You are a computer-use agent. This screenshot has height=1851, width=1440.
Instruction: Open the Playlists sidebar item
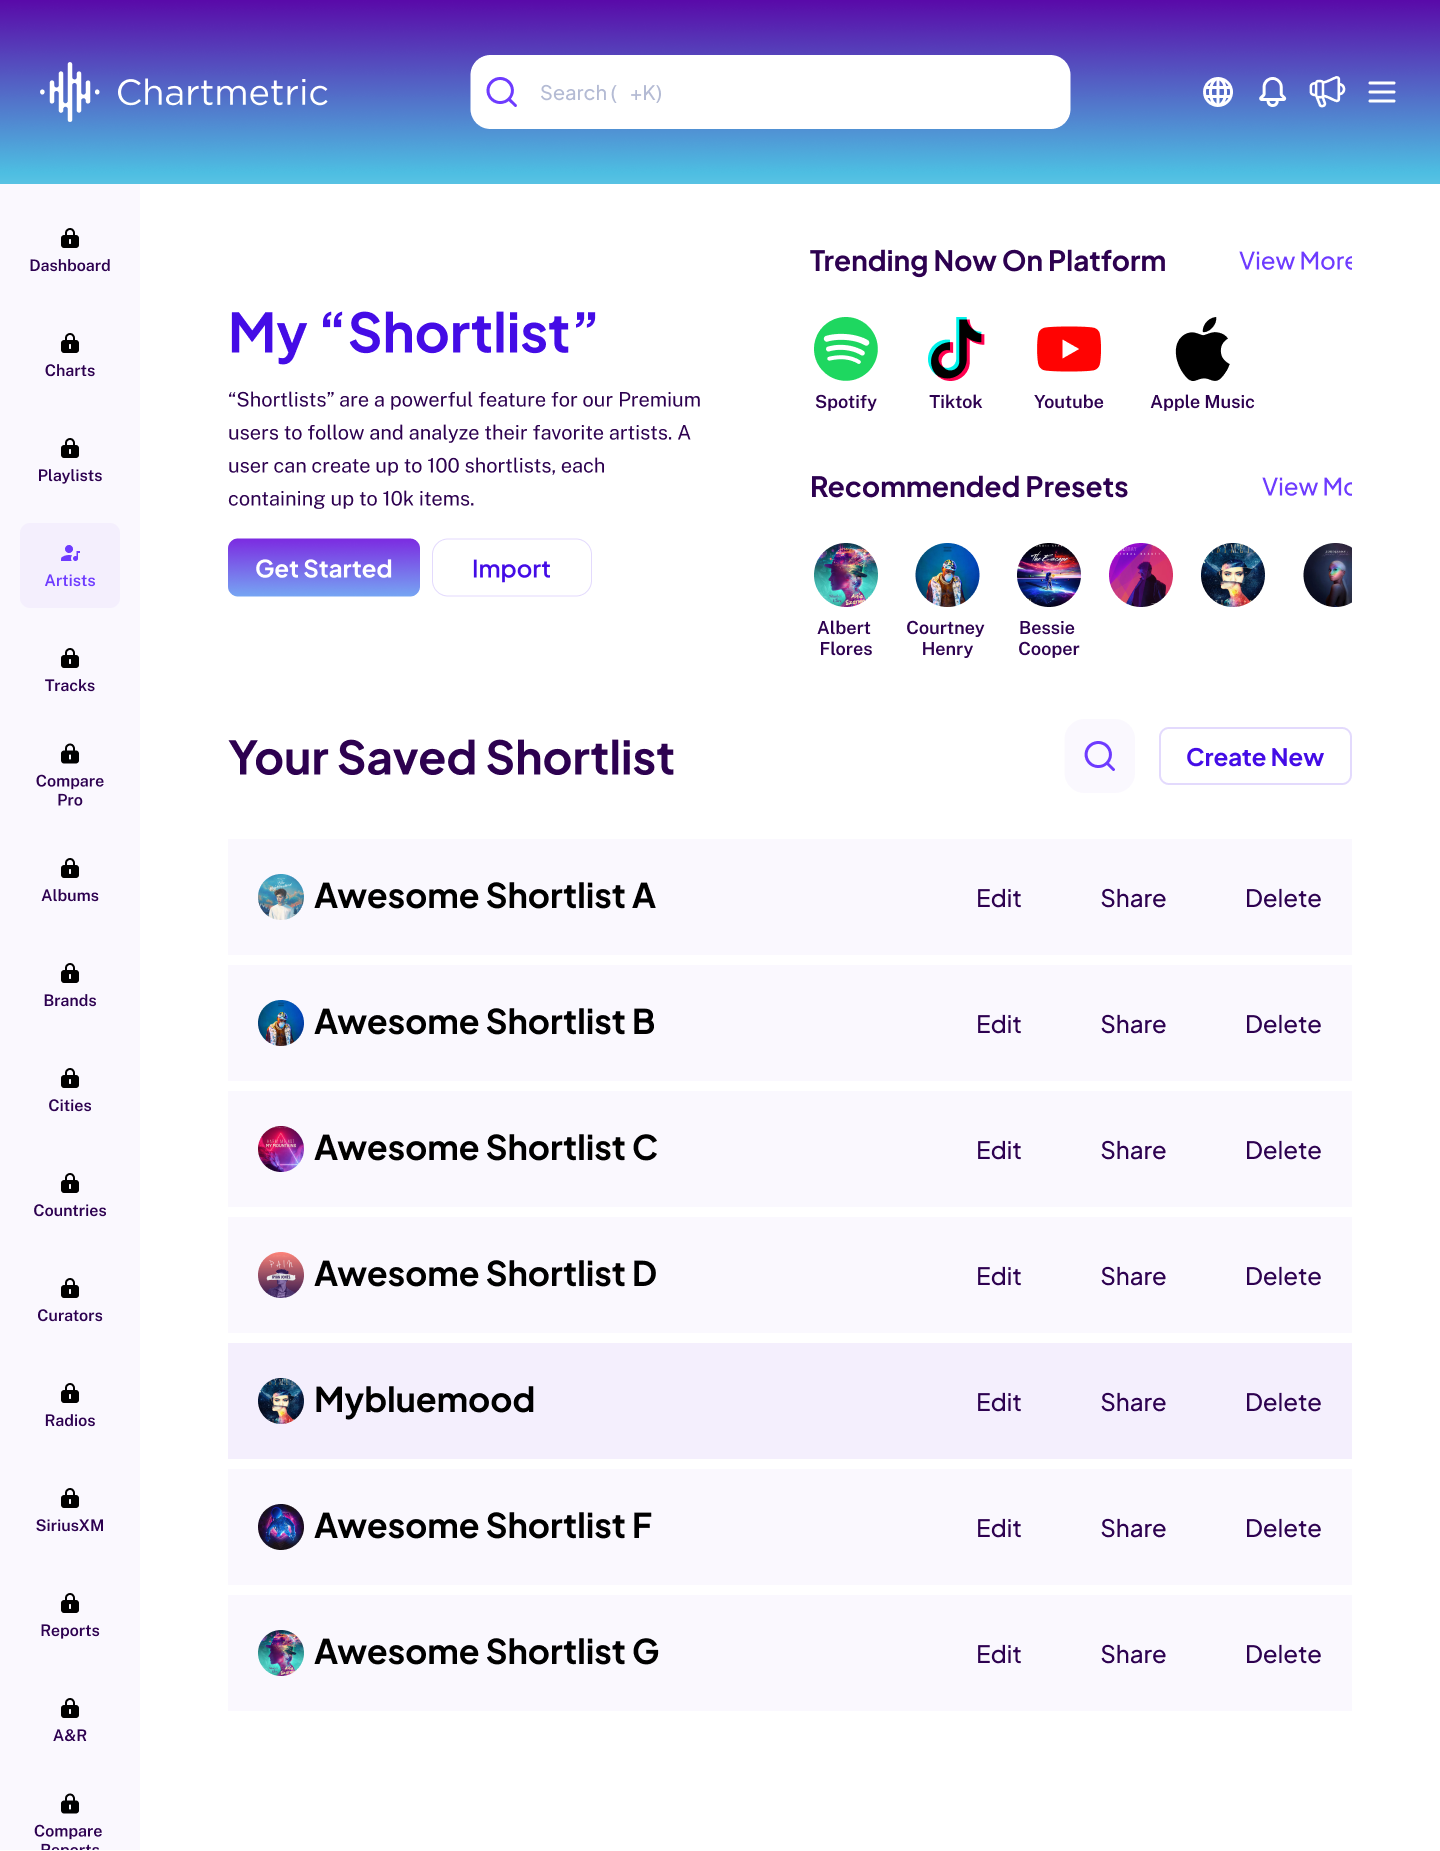click(x=70, y=460)
